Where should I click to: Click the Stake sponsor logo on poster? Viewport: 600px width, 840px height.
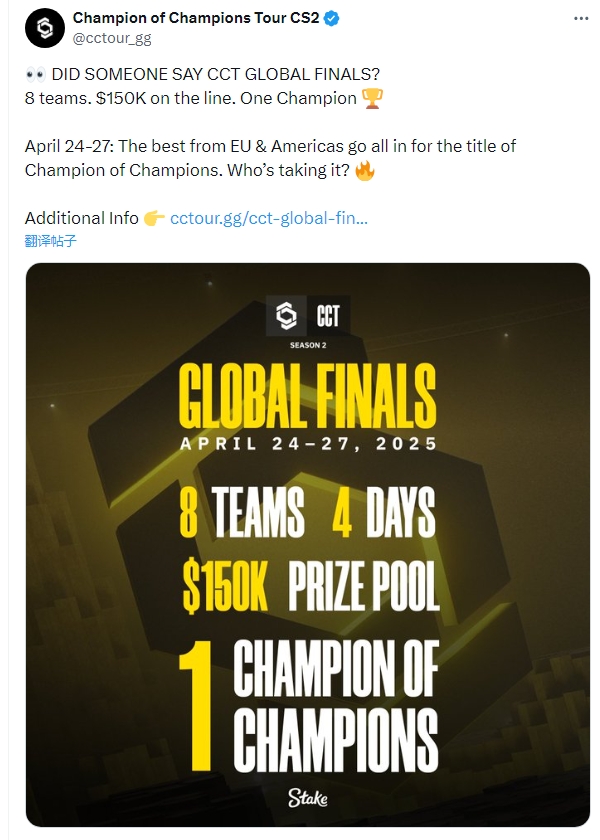point(308,798)
